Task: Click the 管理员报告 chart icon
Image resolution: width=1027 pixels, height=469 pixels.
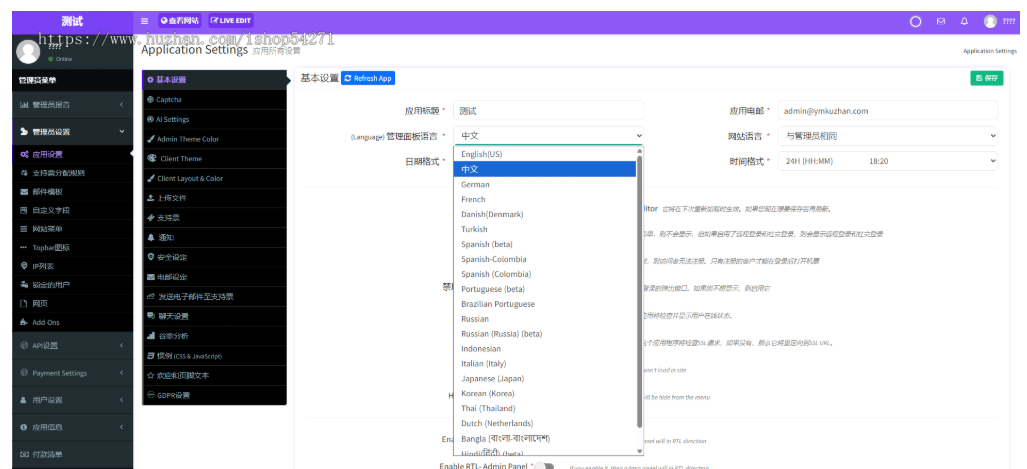Action: 24,105
